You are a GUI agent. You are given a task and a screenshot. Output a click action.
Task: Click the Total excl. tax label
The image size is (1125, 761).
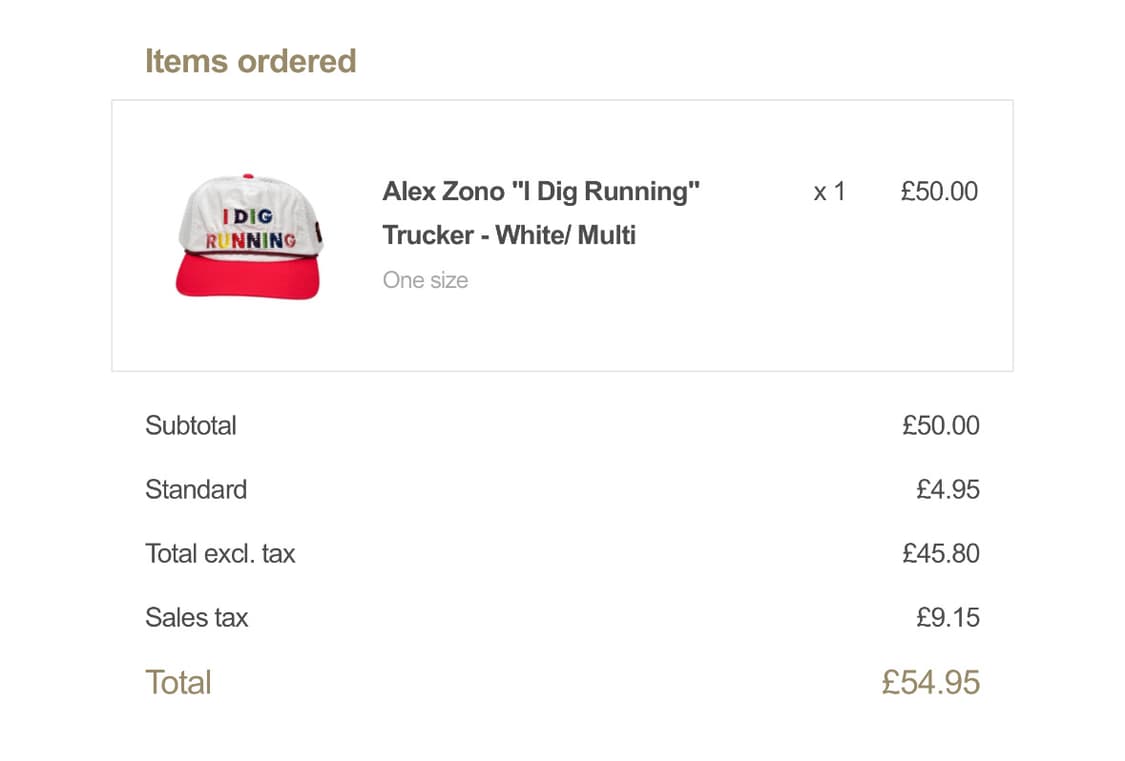click(220, 553)
